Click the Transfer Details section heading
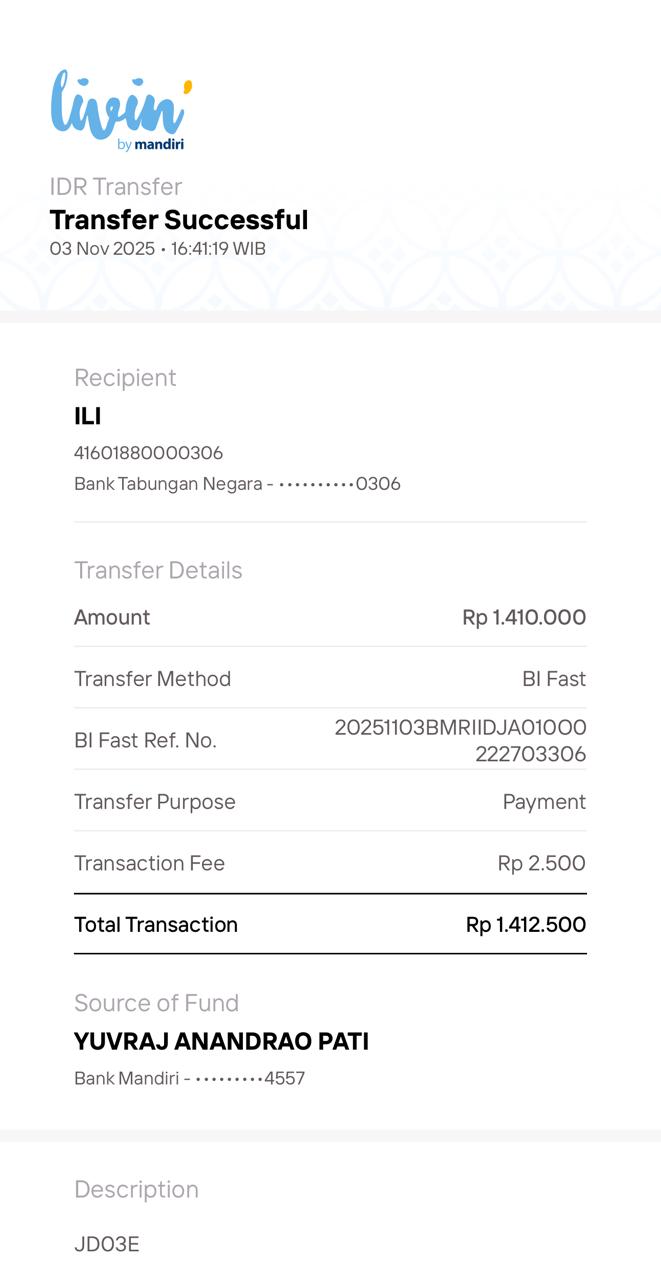Viewport: 661px width, 1280px height. point(158,570)
